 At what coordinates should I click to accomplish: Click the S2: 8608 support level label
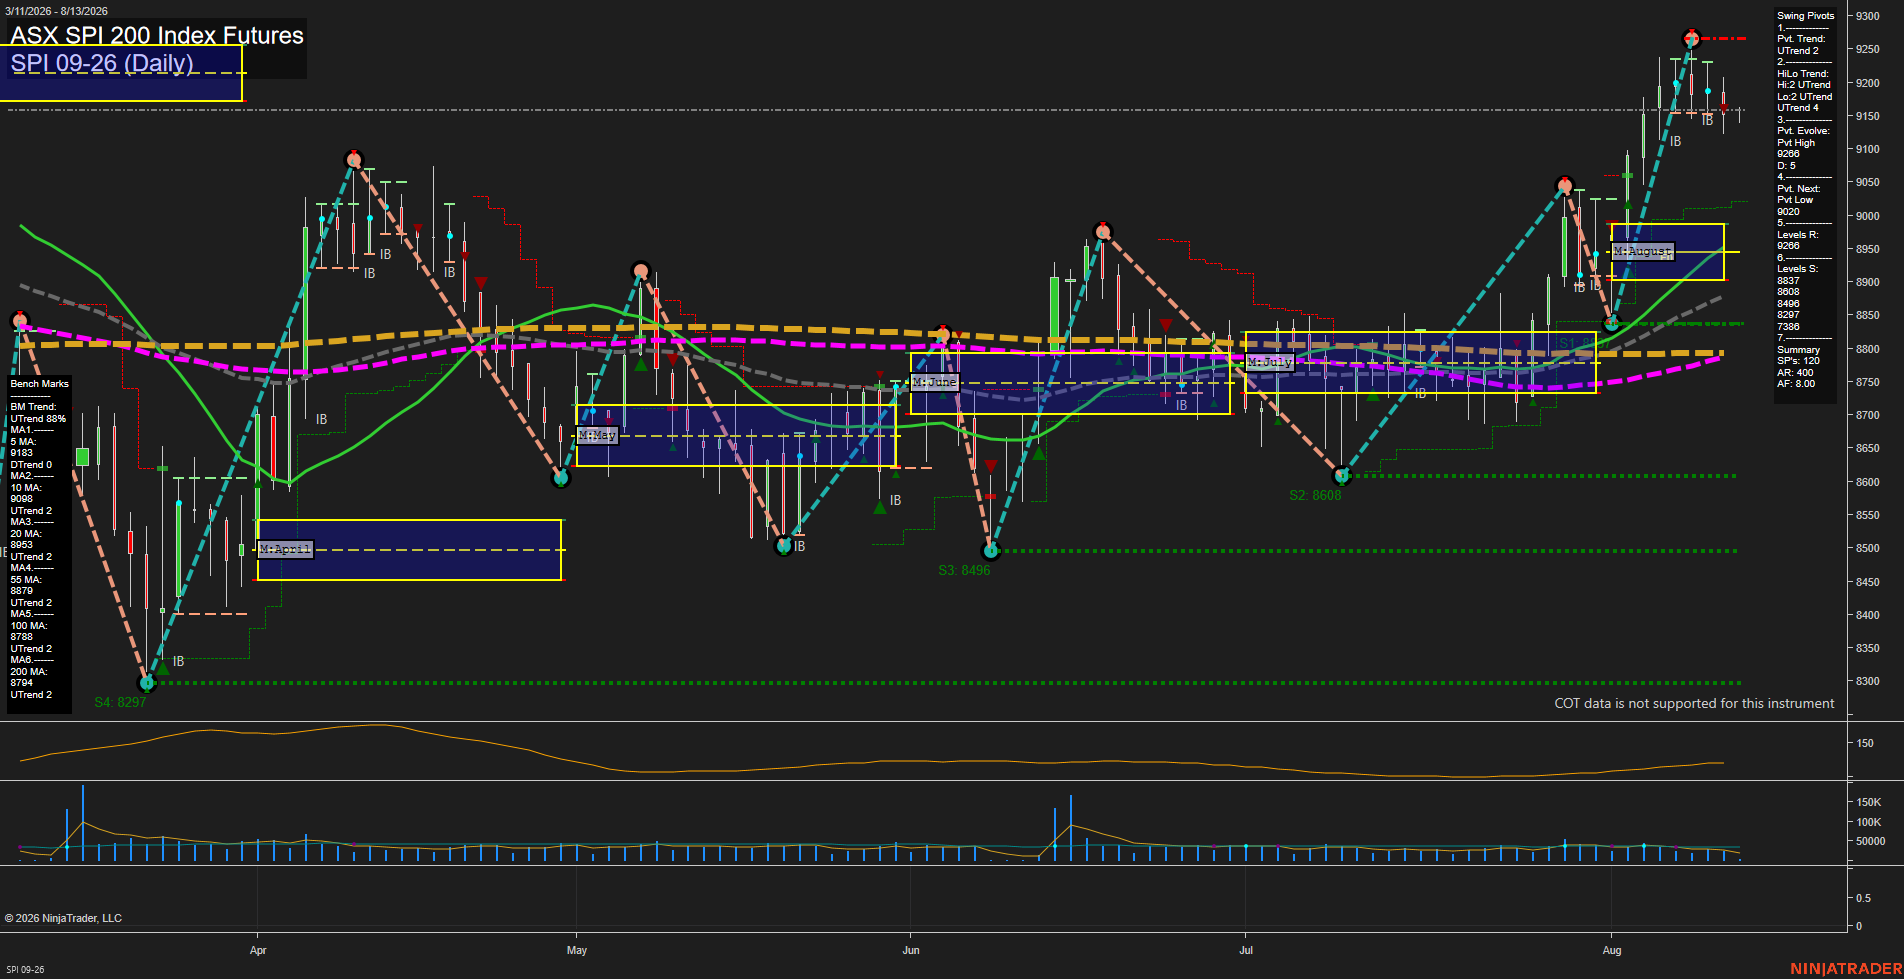1315,495
